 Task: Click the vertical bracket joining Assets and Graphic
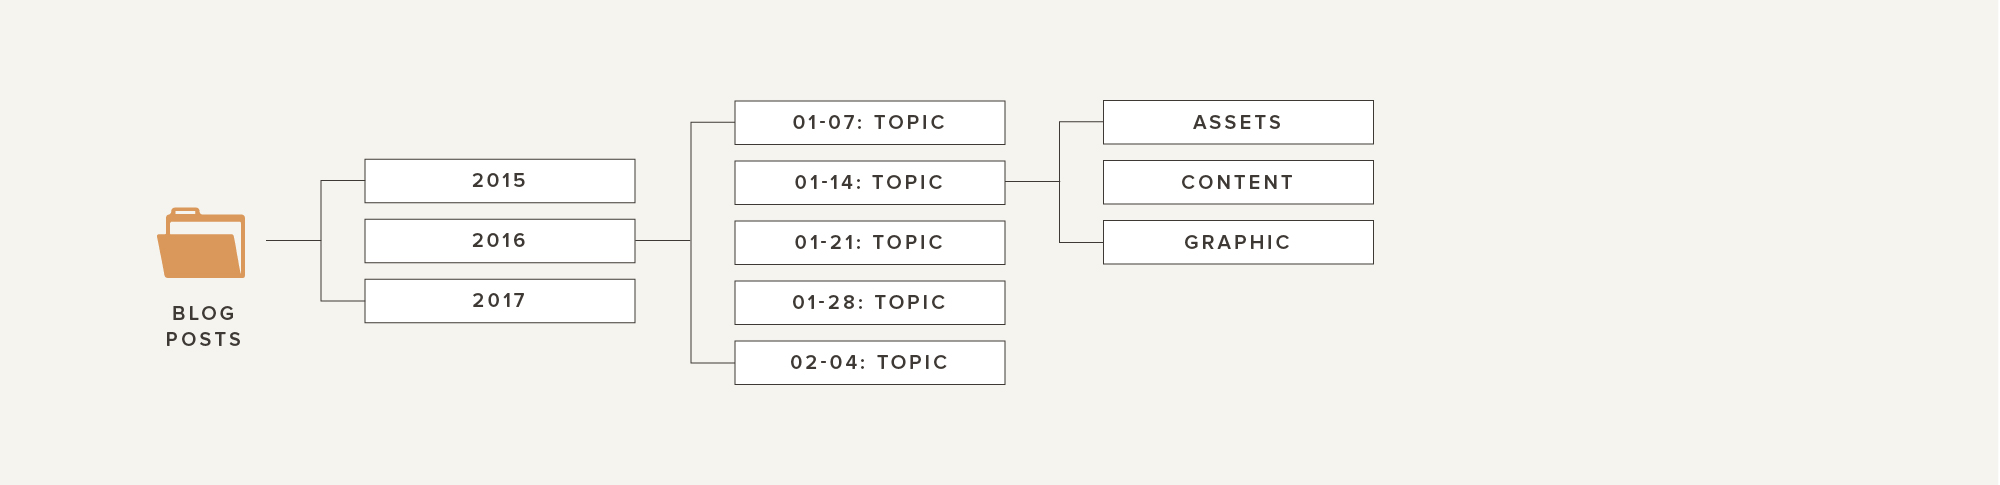1060,182
